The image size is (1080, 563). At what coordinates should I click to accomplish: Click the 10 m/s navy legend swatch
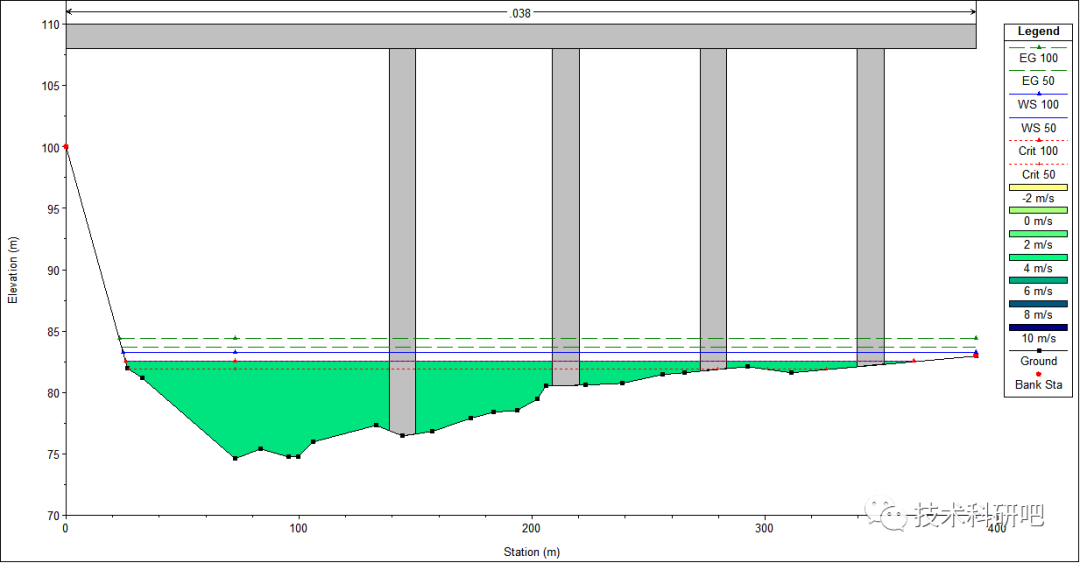click(1038, 327)
